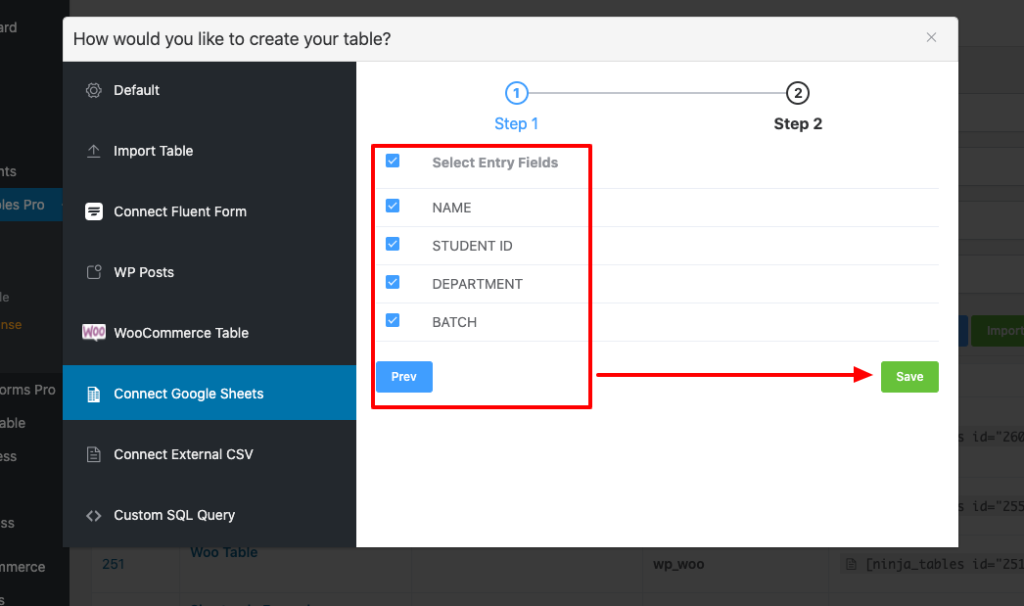Untick the BATCH field checkbox
The height and width of the screenshot is (606, 1024).
(x=392, y=320)
